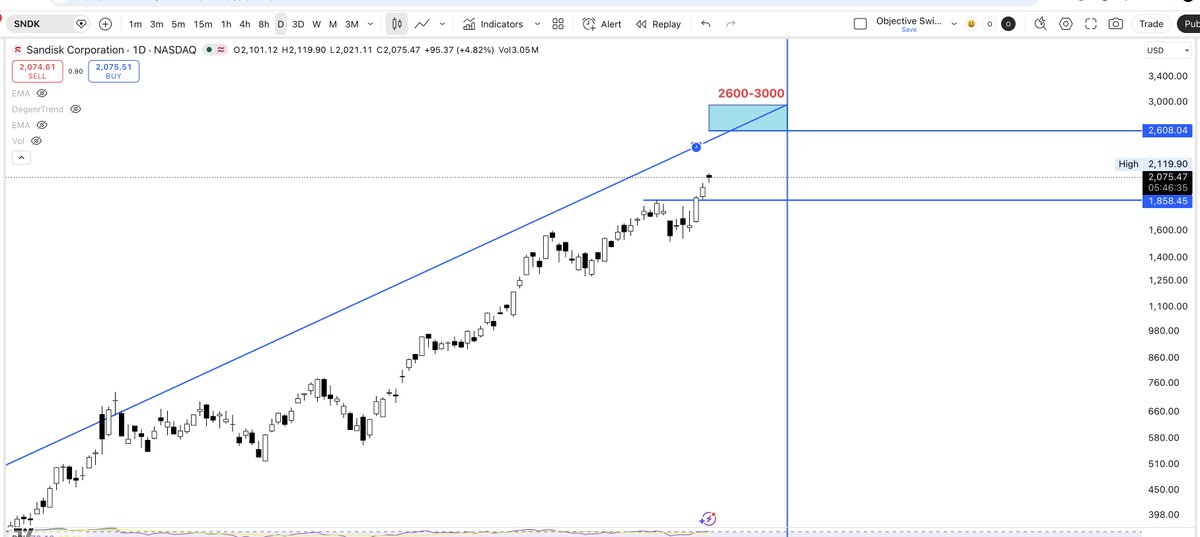The height and width of the screenshot is (537, 1200).
Task: Expand the favorite indicators chevron beside Indicators
Action: click(x=537, y=24)
